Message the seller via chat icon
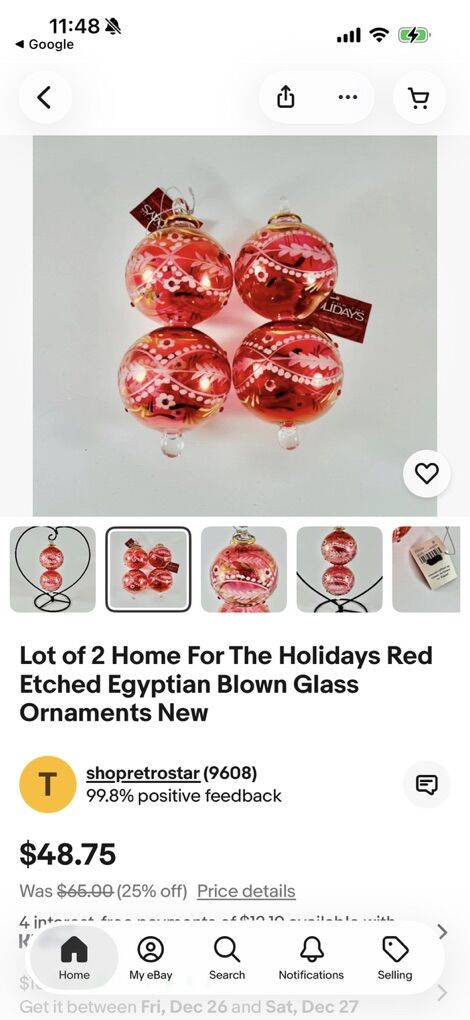Image resolution: width=470 pixels, height=1020 pixels. point(426,785)
